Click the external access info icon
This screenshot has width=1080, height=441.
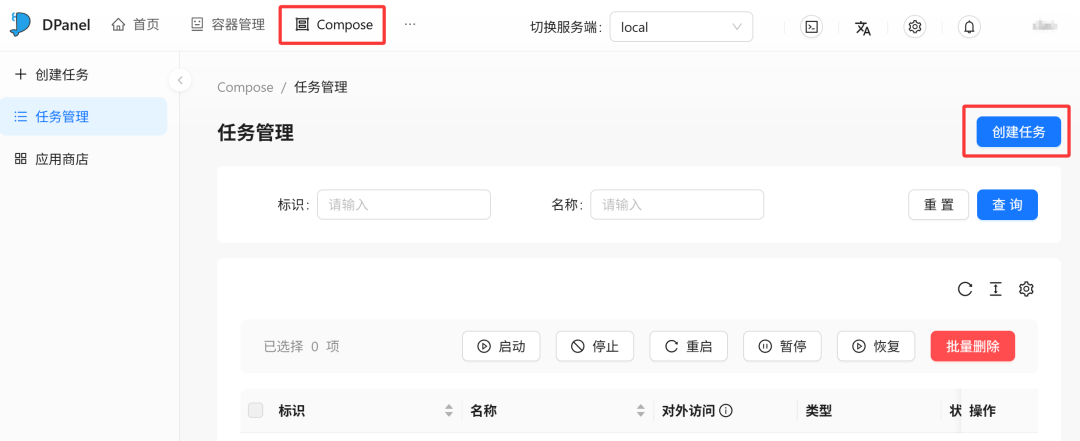click(x=727, y=411)
